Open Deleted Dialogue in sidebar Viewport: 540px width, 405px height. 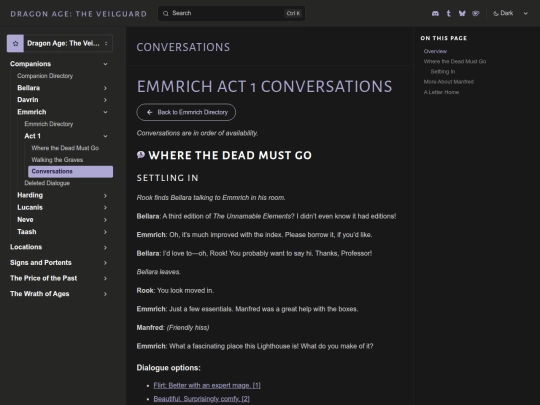(x=47, y=183)
